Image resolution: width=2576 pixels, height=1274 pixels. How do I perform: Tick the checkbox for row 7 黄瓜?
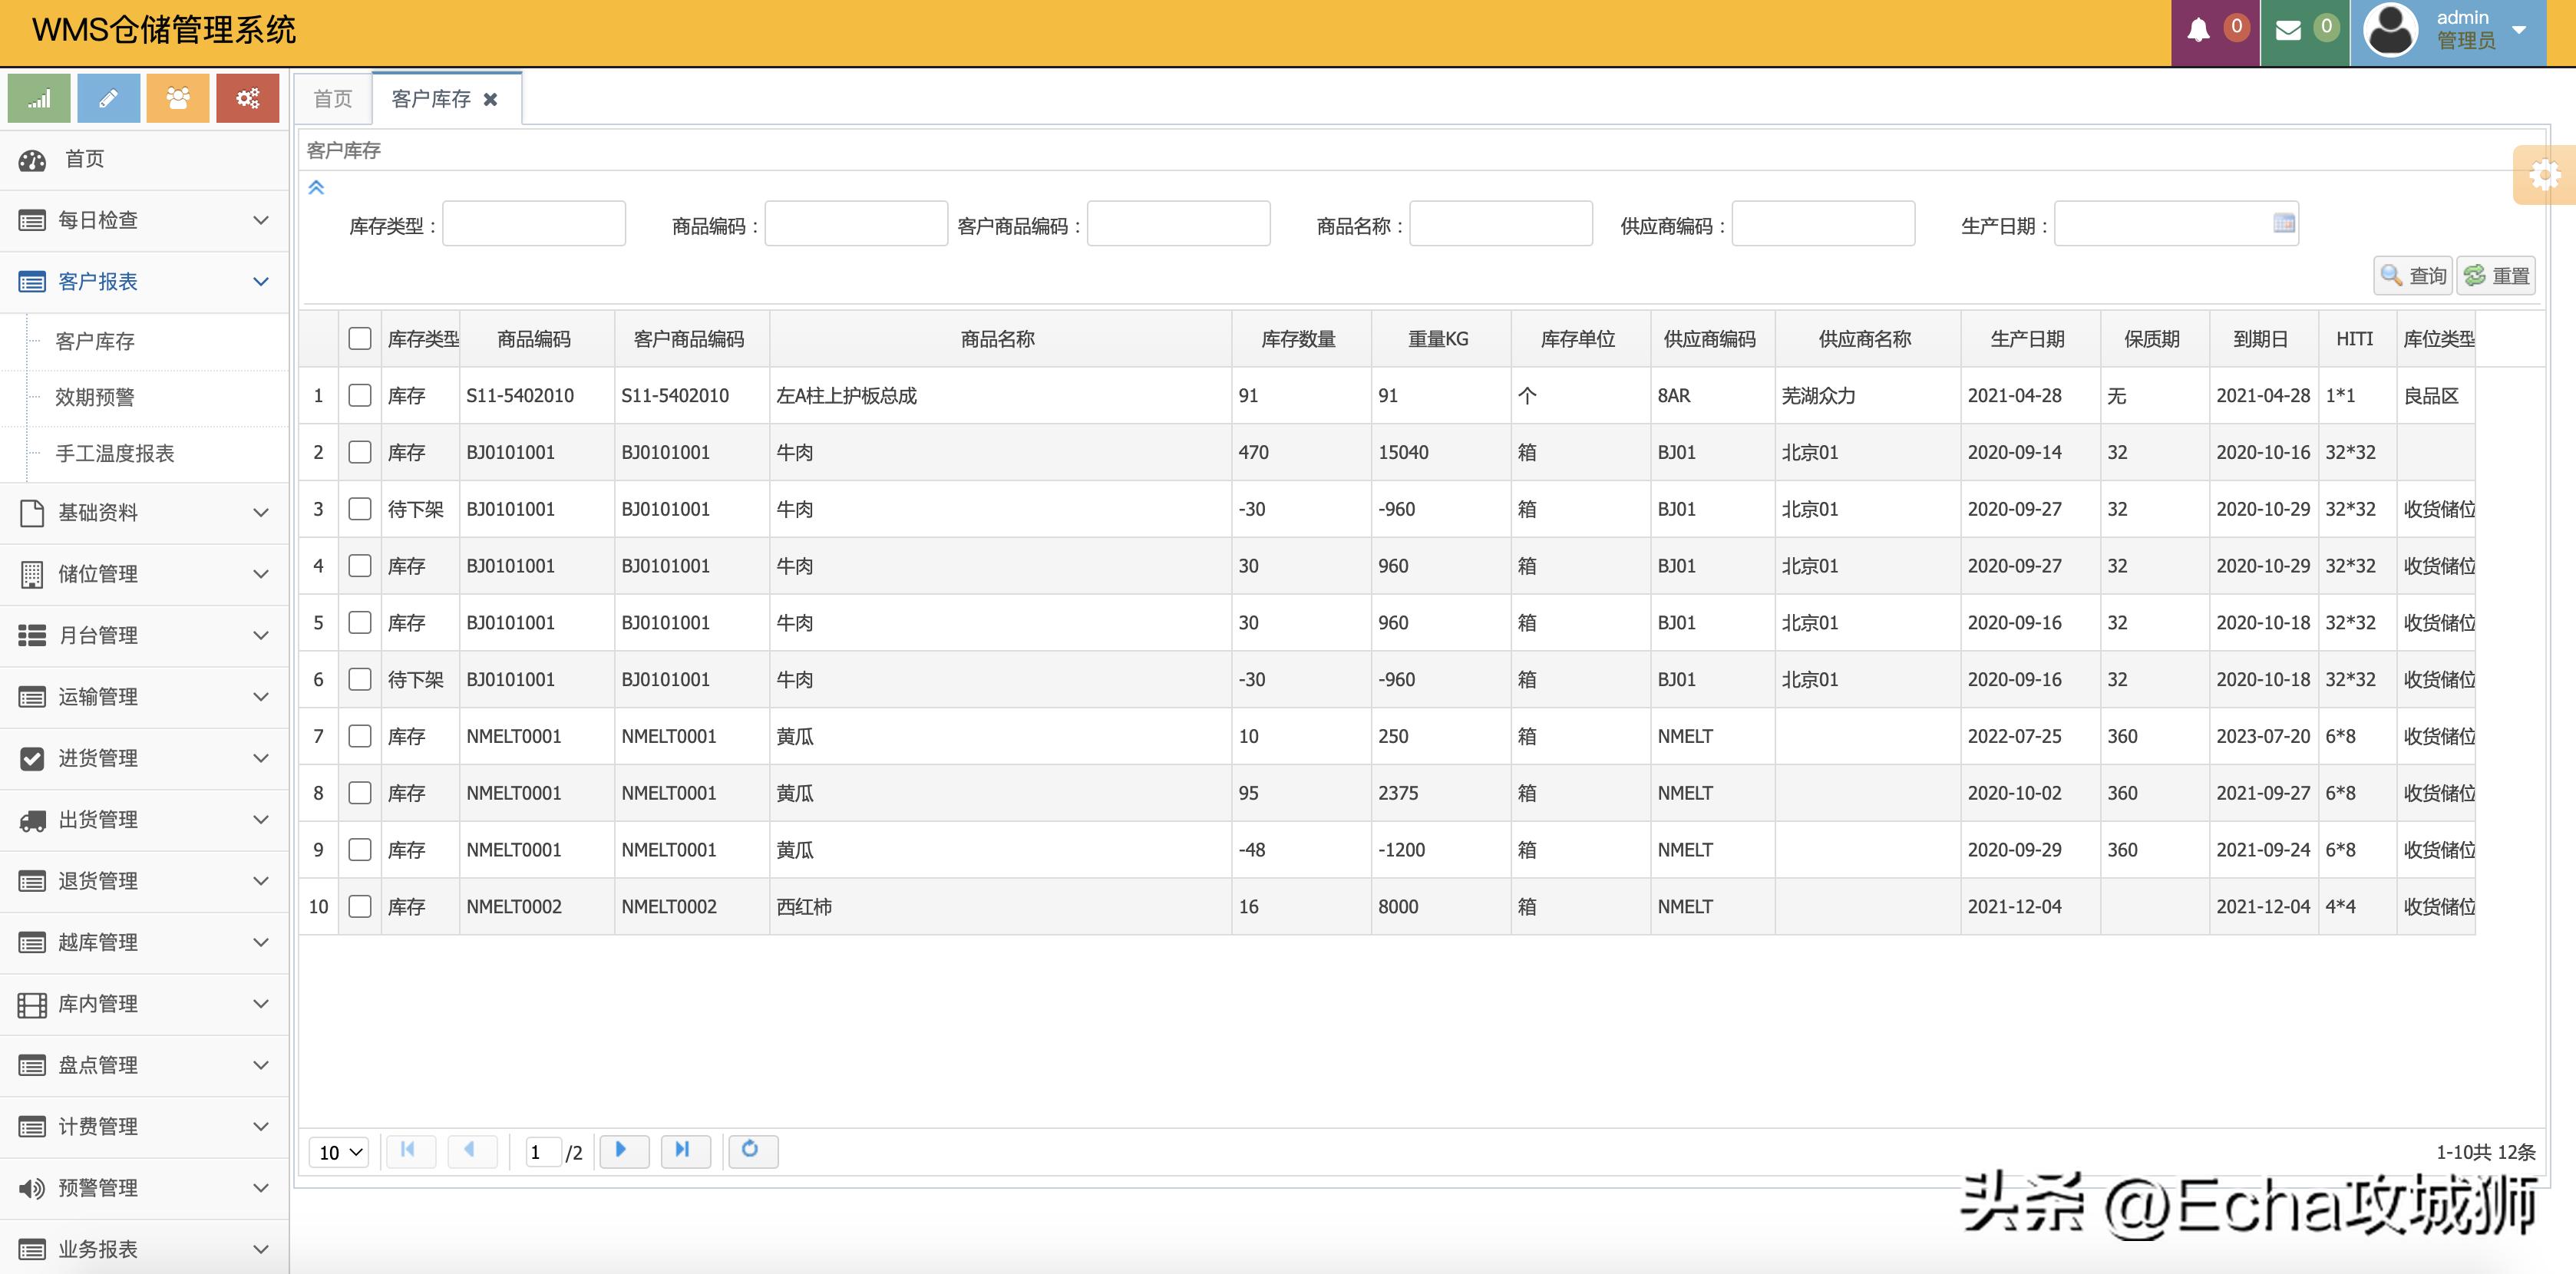[x=360, y=736]
